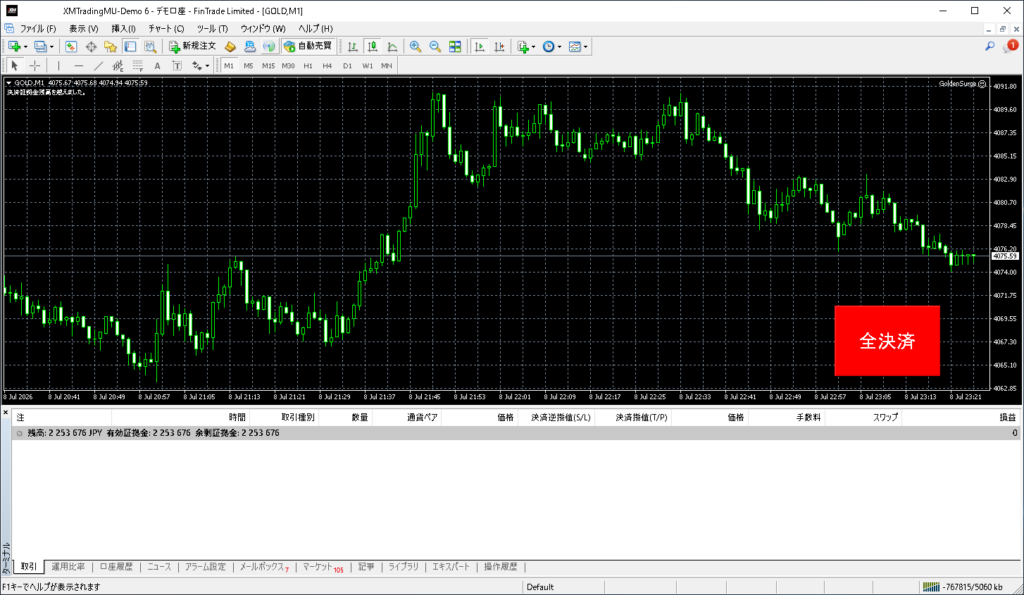Switch to the 口座履歴 tab
Image resolution: width=1024 pixels, height=595 pixels.
(116, 566)
